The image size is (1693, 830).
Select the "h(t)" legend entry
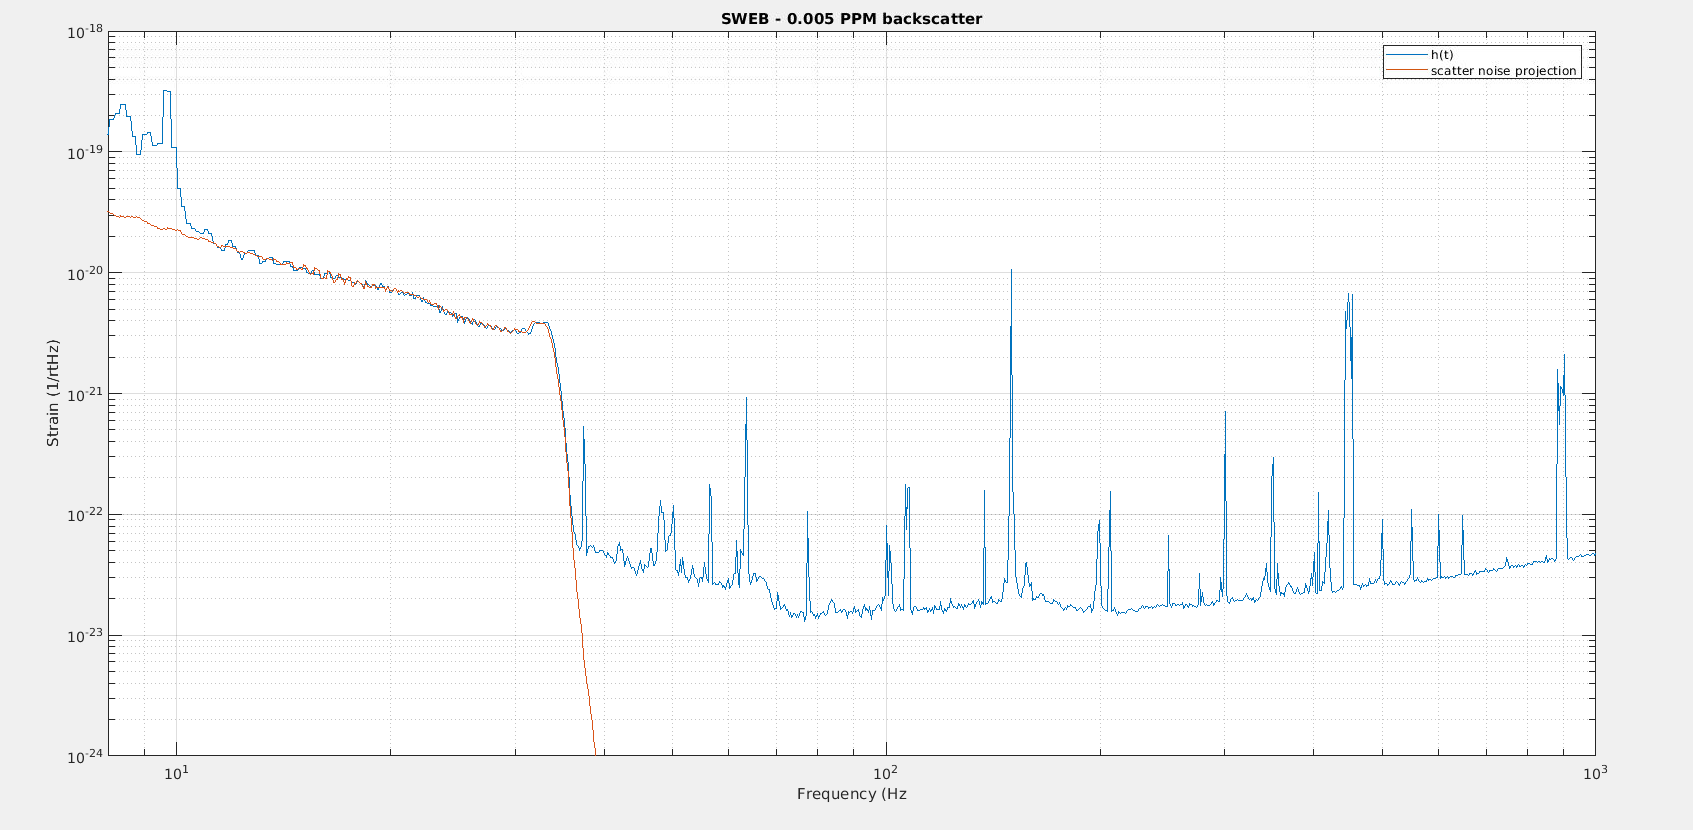pyautogui.click(x=1442, y=55)
